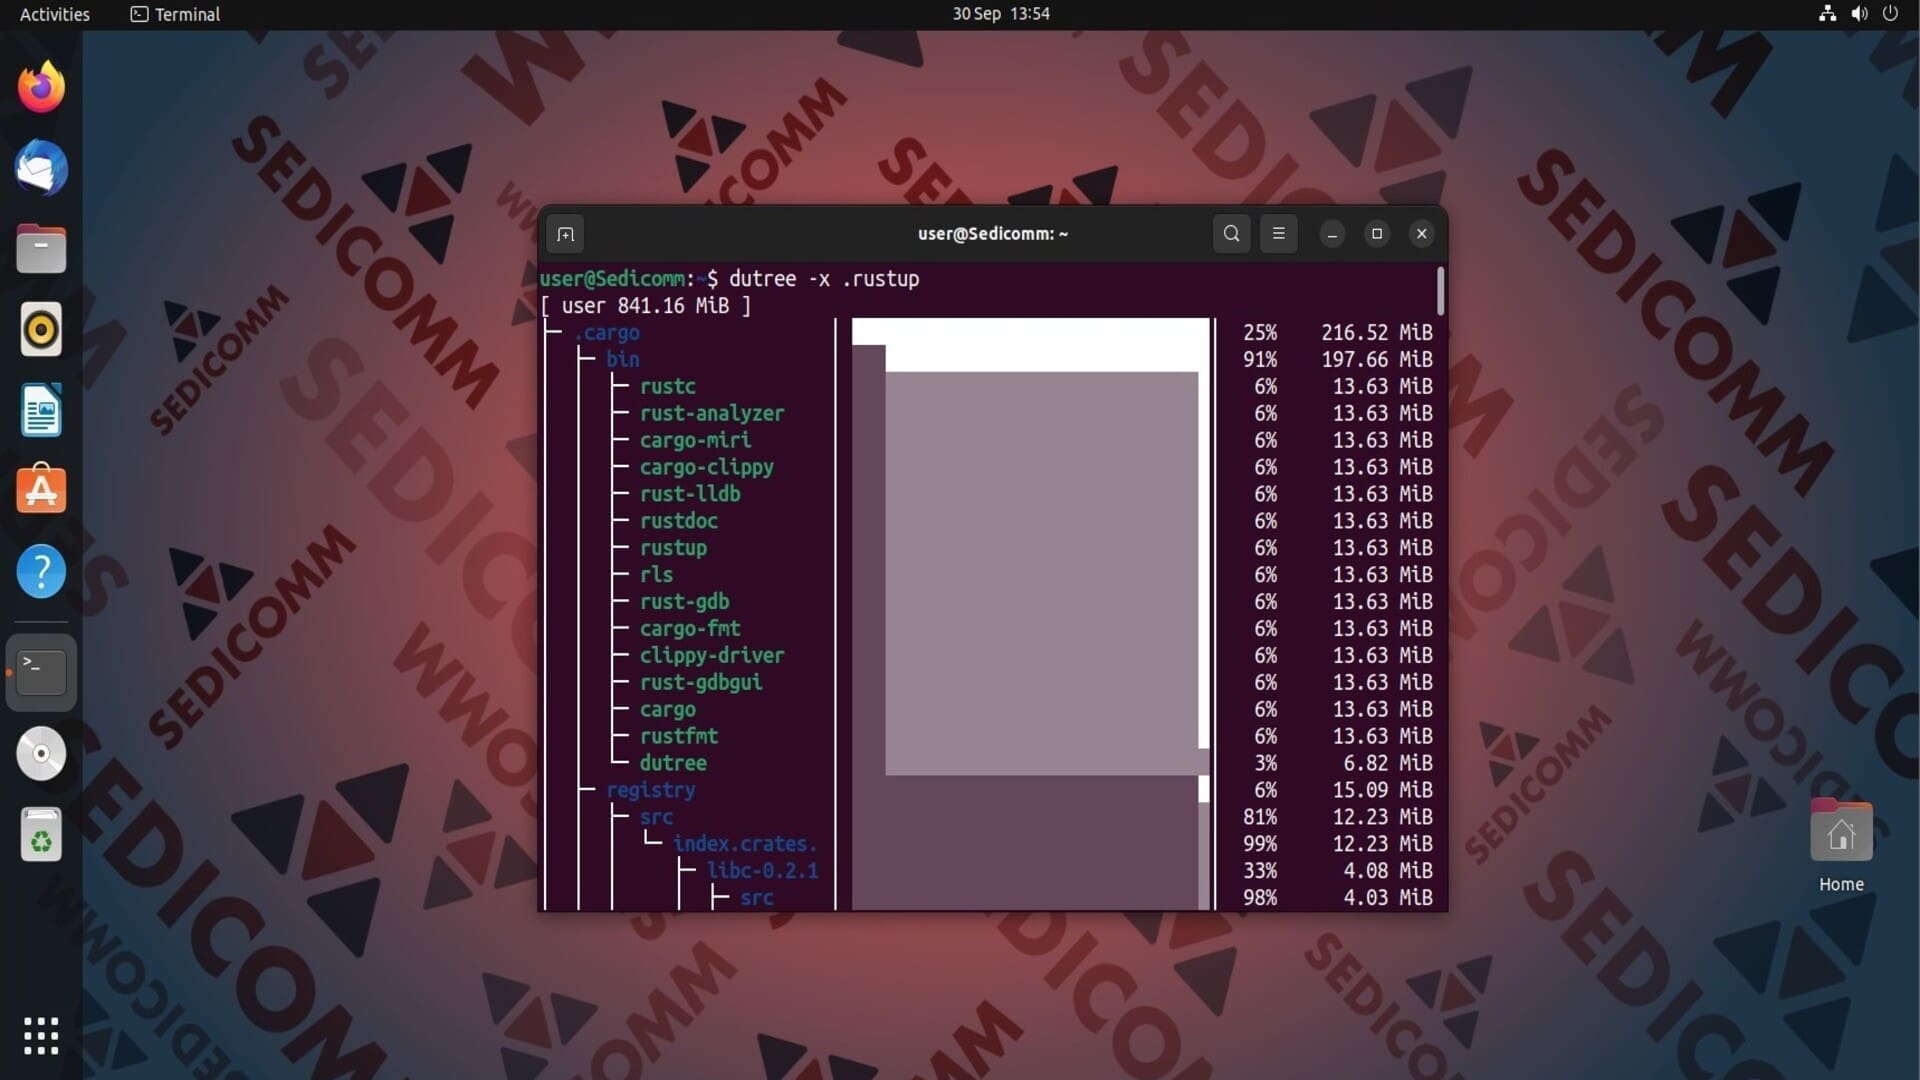The width and height of the screenshot is (1920, 1080).
Task: Click the user@Sedicomm: ~ window title
Action: pyautogui.click(x=993, y=234)
